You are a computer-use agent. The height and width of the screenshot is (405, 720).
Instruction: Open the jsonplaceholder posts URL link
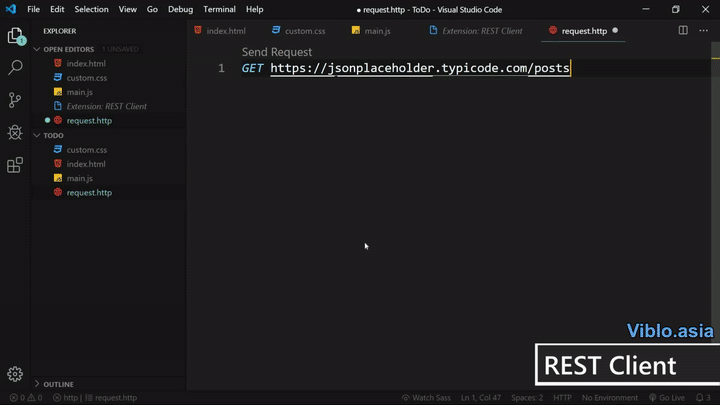(x=420, y=68)
